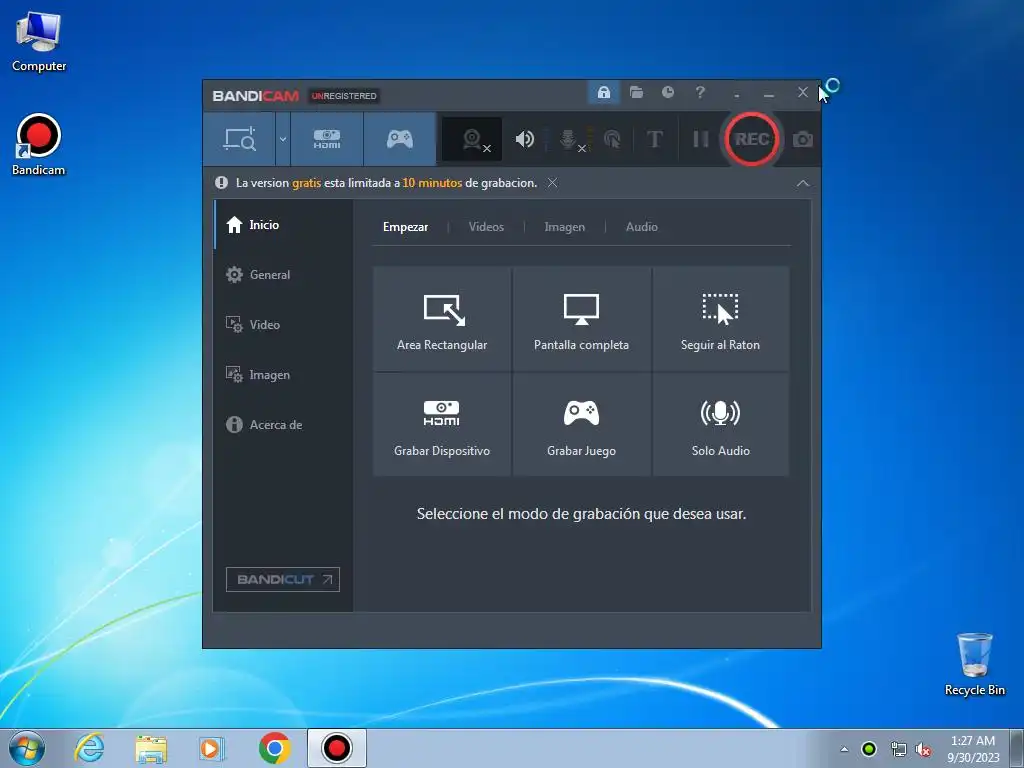The width and height of the screenshot is (1024, 768).
Task: Switch to game recording mode in toolbar
Action: pyautogui.click(x=400, y=139)
